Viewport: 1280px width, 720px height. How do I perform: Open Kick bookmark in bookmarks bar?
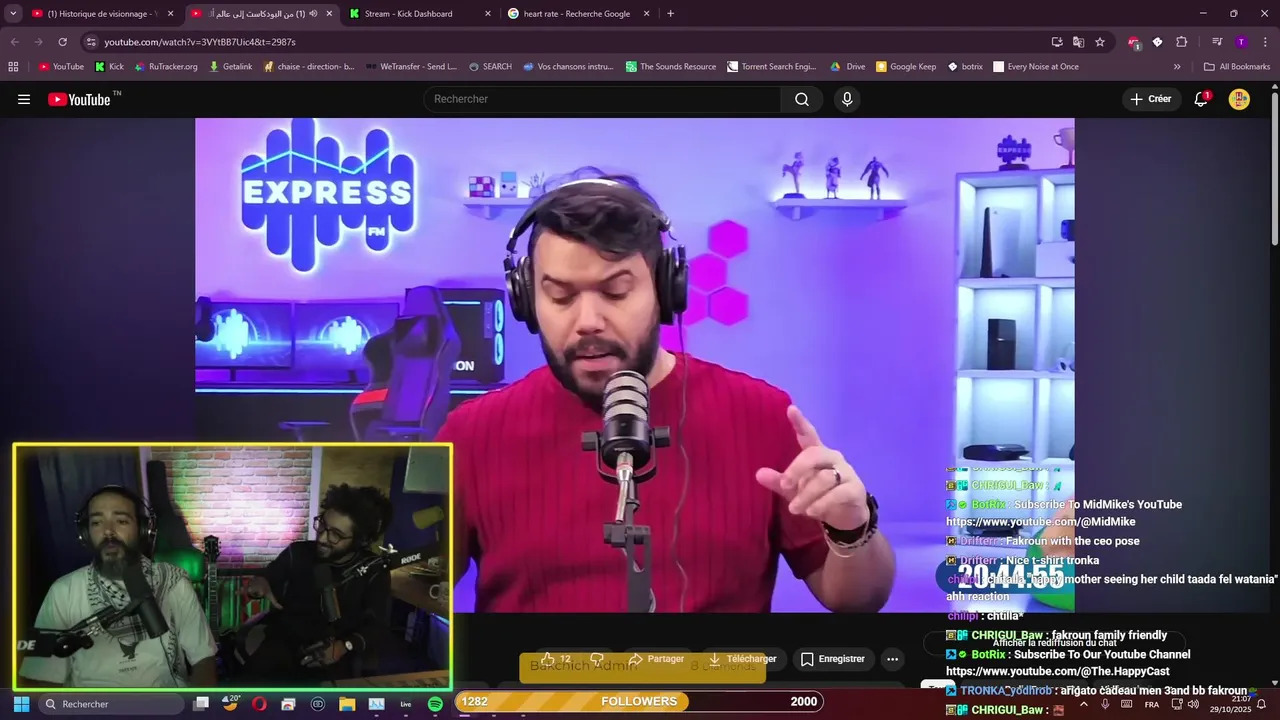click(x=109, y=67)
